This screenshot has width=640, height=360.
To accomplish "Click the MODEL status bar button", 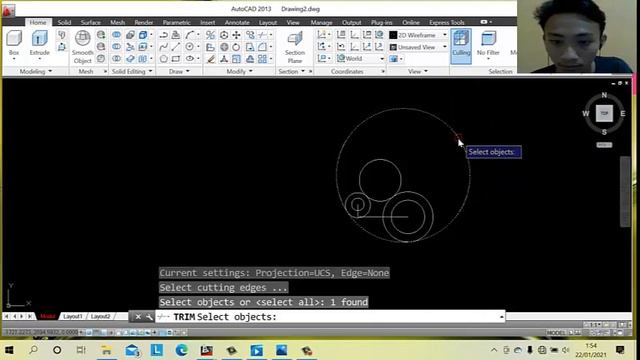I will pos(556,333).
